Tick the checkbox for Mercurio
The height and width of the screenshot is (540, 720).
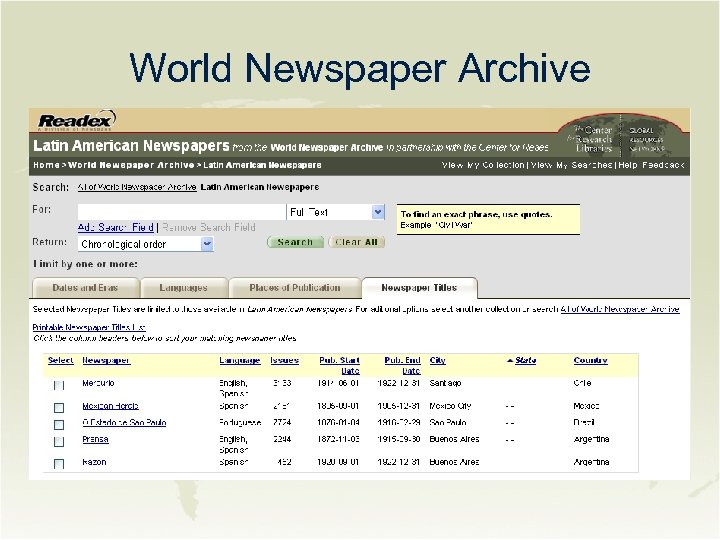click(x=59, y=385)
